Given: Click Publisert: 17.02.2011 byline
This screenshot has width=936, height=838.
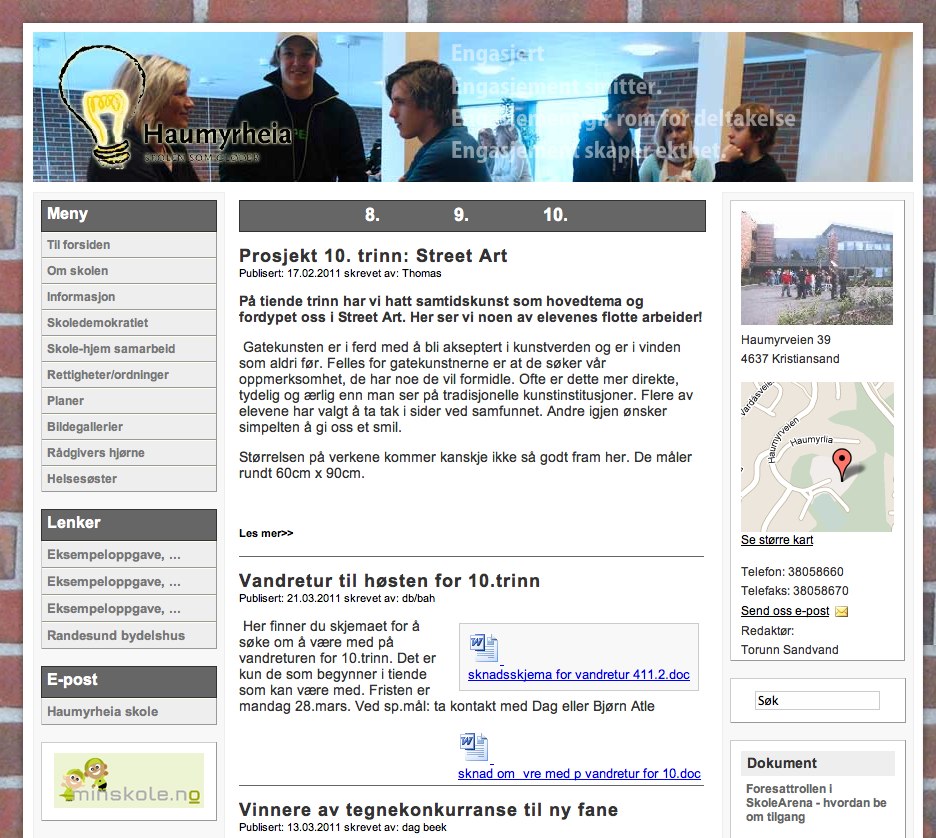Looking at the screenshot, I should [340, 273].
